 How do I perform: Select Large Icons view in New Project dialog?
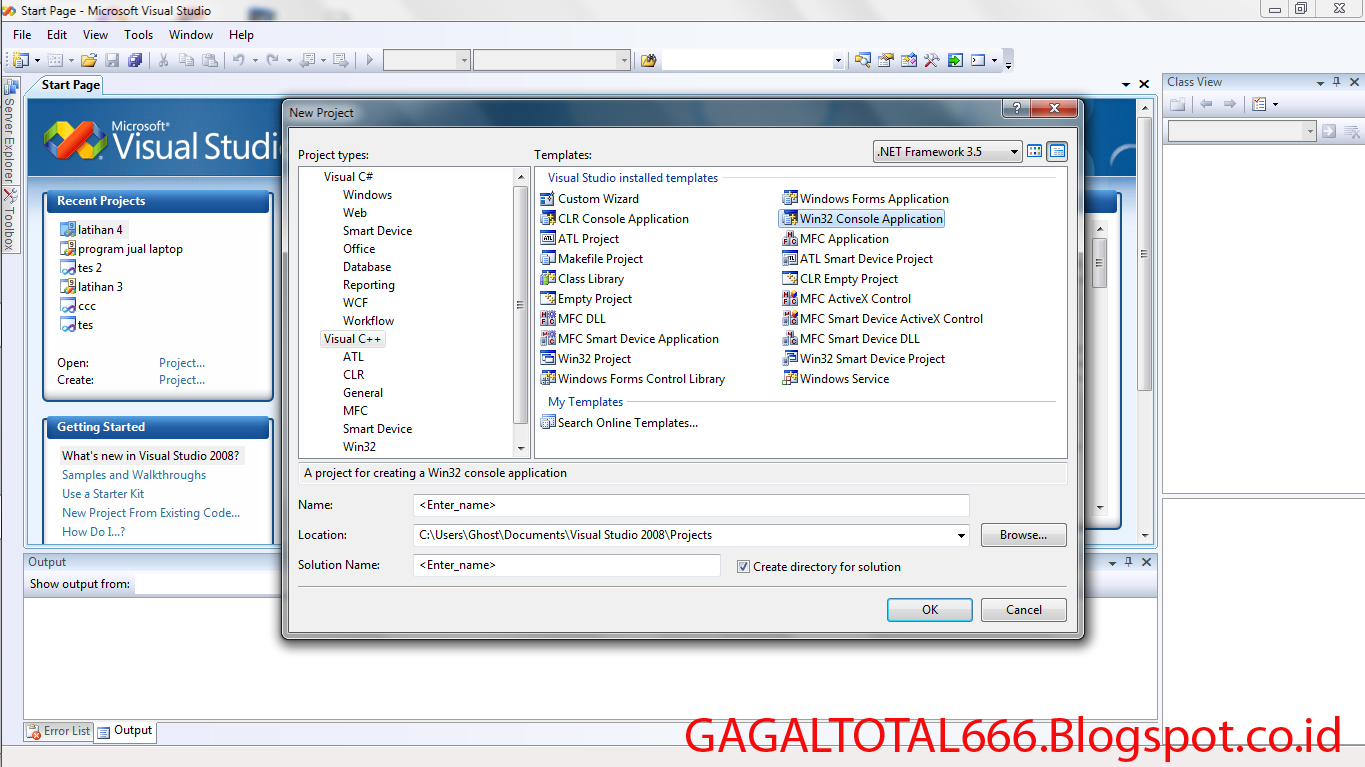coord(1035,152)
